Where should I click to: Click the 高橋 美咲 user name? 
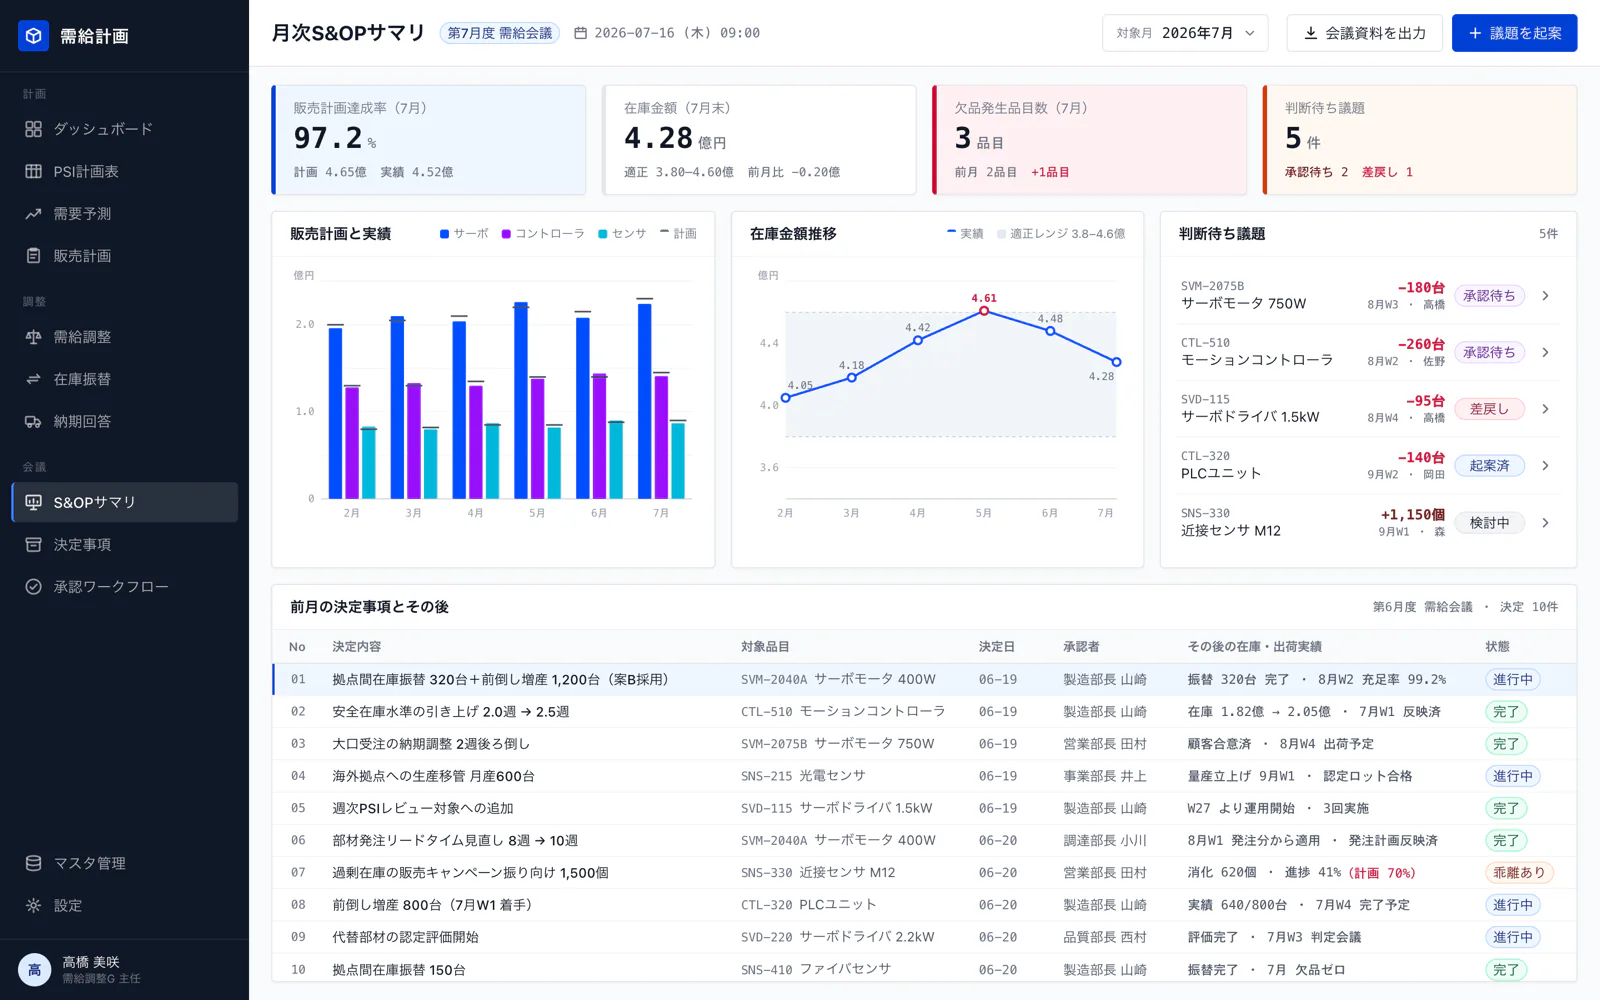91,962
